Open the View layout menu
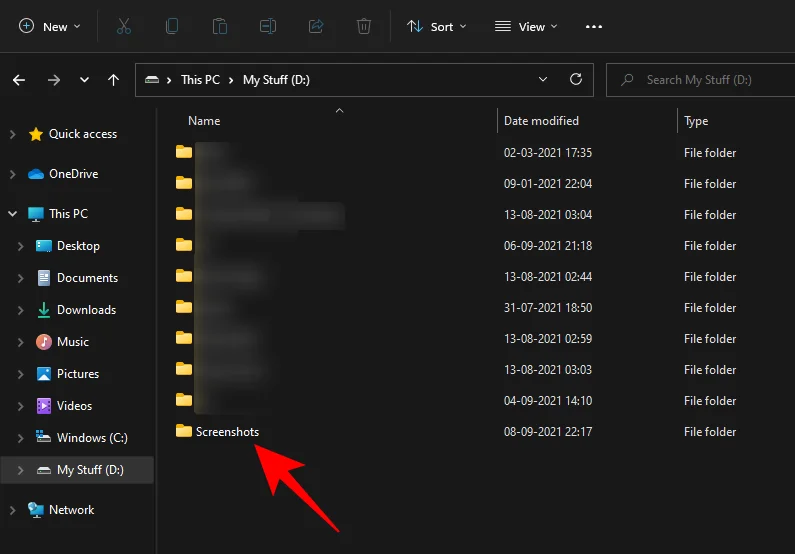The height and width of the screenshot is (554, 795). tap(526, 26)
